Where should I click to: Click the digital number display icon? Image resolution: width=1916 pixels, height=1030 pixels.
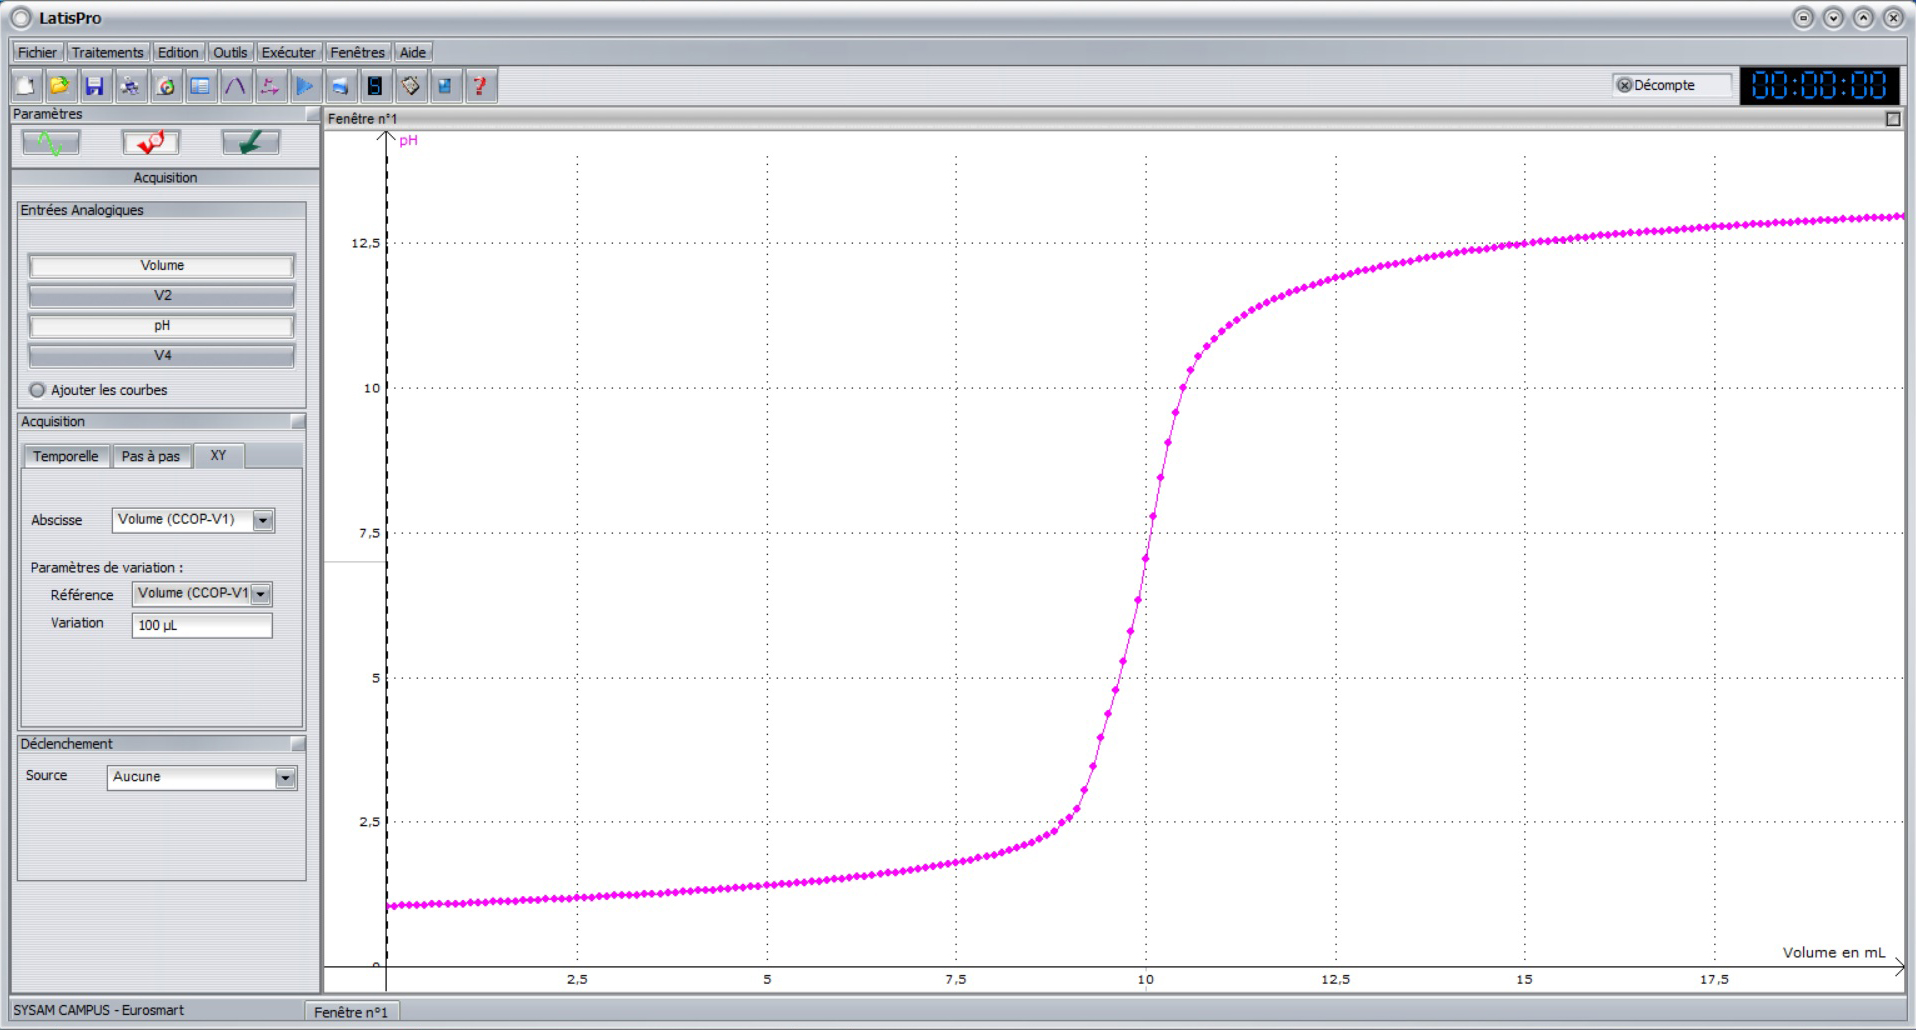point(375,86)
